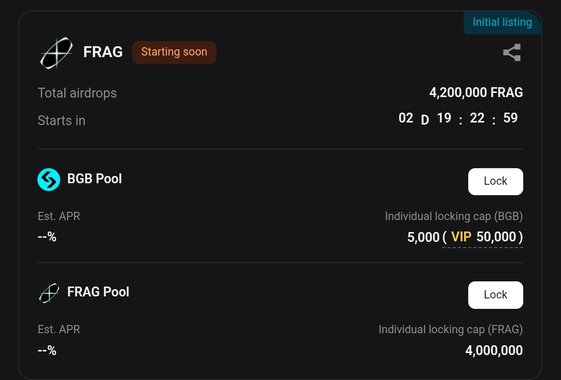The image size is (561, 380).
Task: Click the 4,200,000 FRAG total airdrops value
Action: coord(476,93)
